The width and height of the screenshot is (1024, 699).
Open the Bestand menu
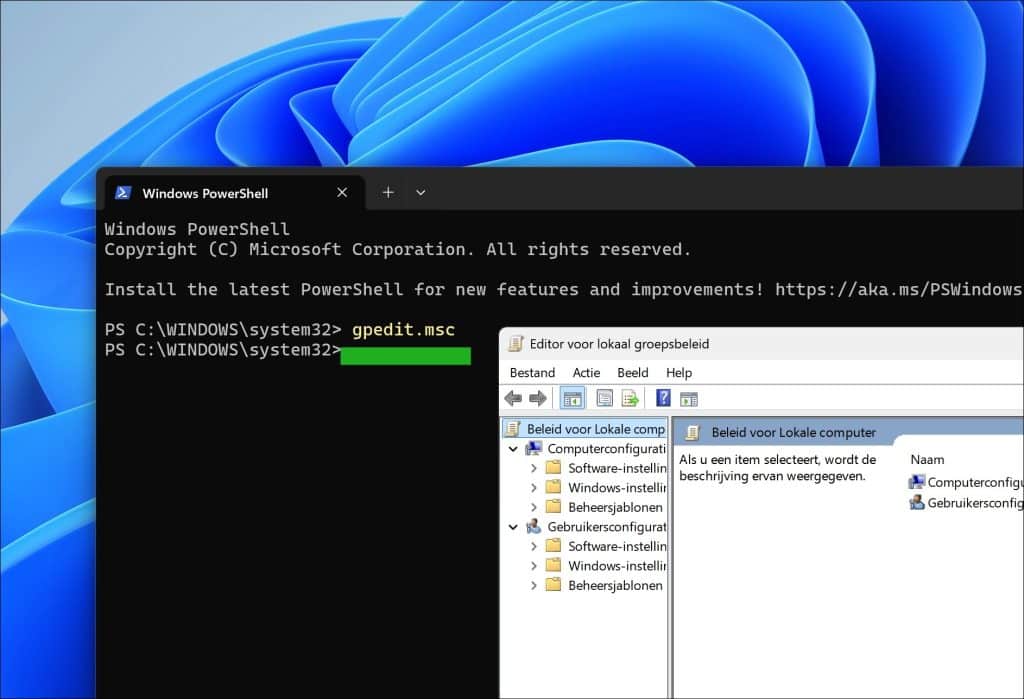pos(531,372)
